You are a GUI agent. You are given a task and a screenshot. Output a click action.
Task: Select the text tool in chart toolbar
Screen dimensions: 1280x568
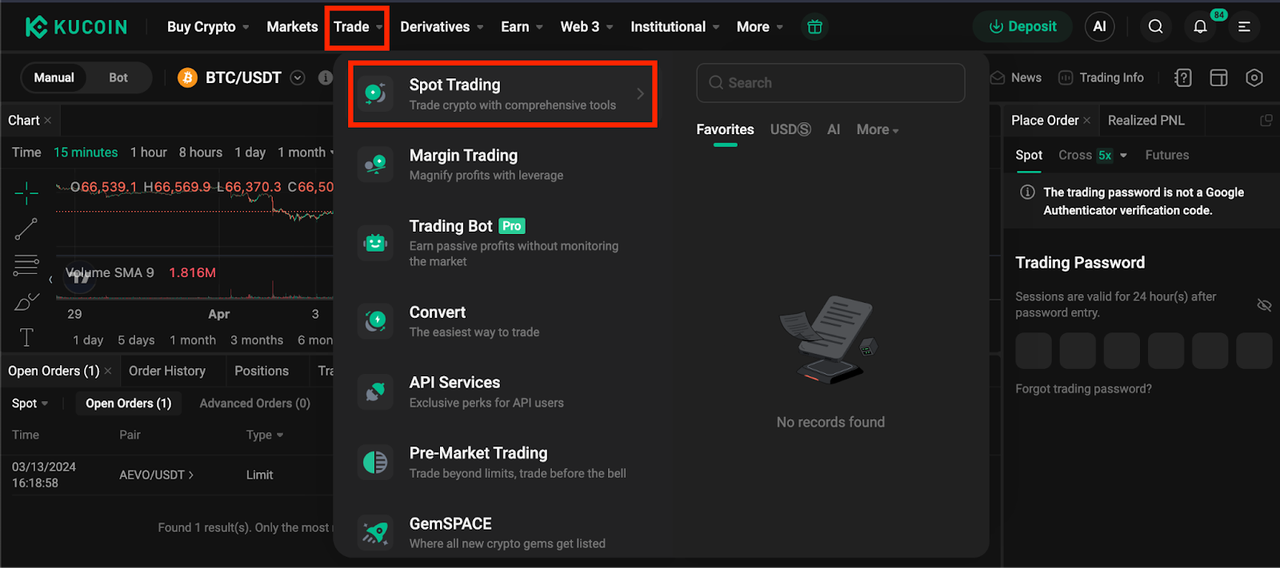point(26,337)
